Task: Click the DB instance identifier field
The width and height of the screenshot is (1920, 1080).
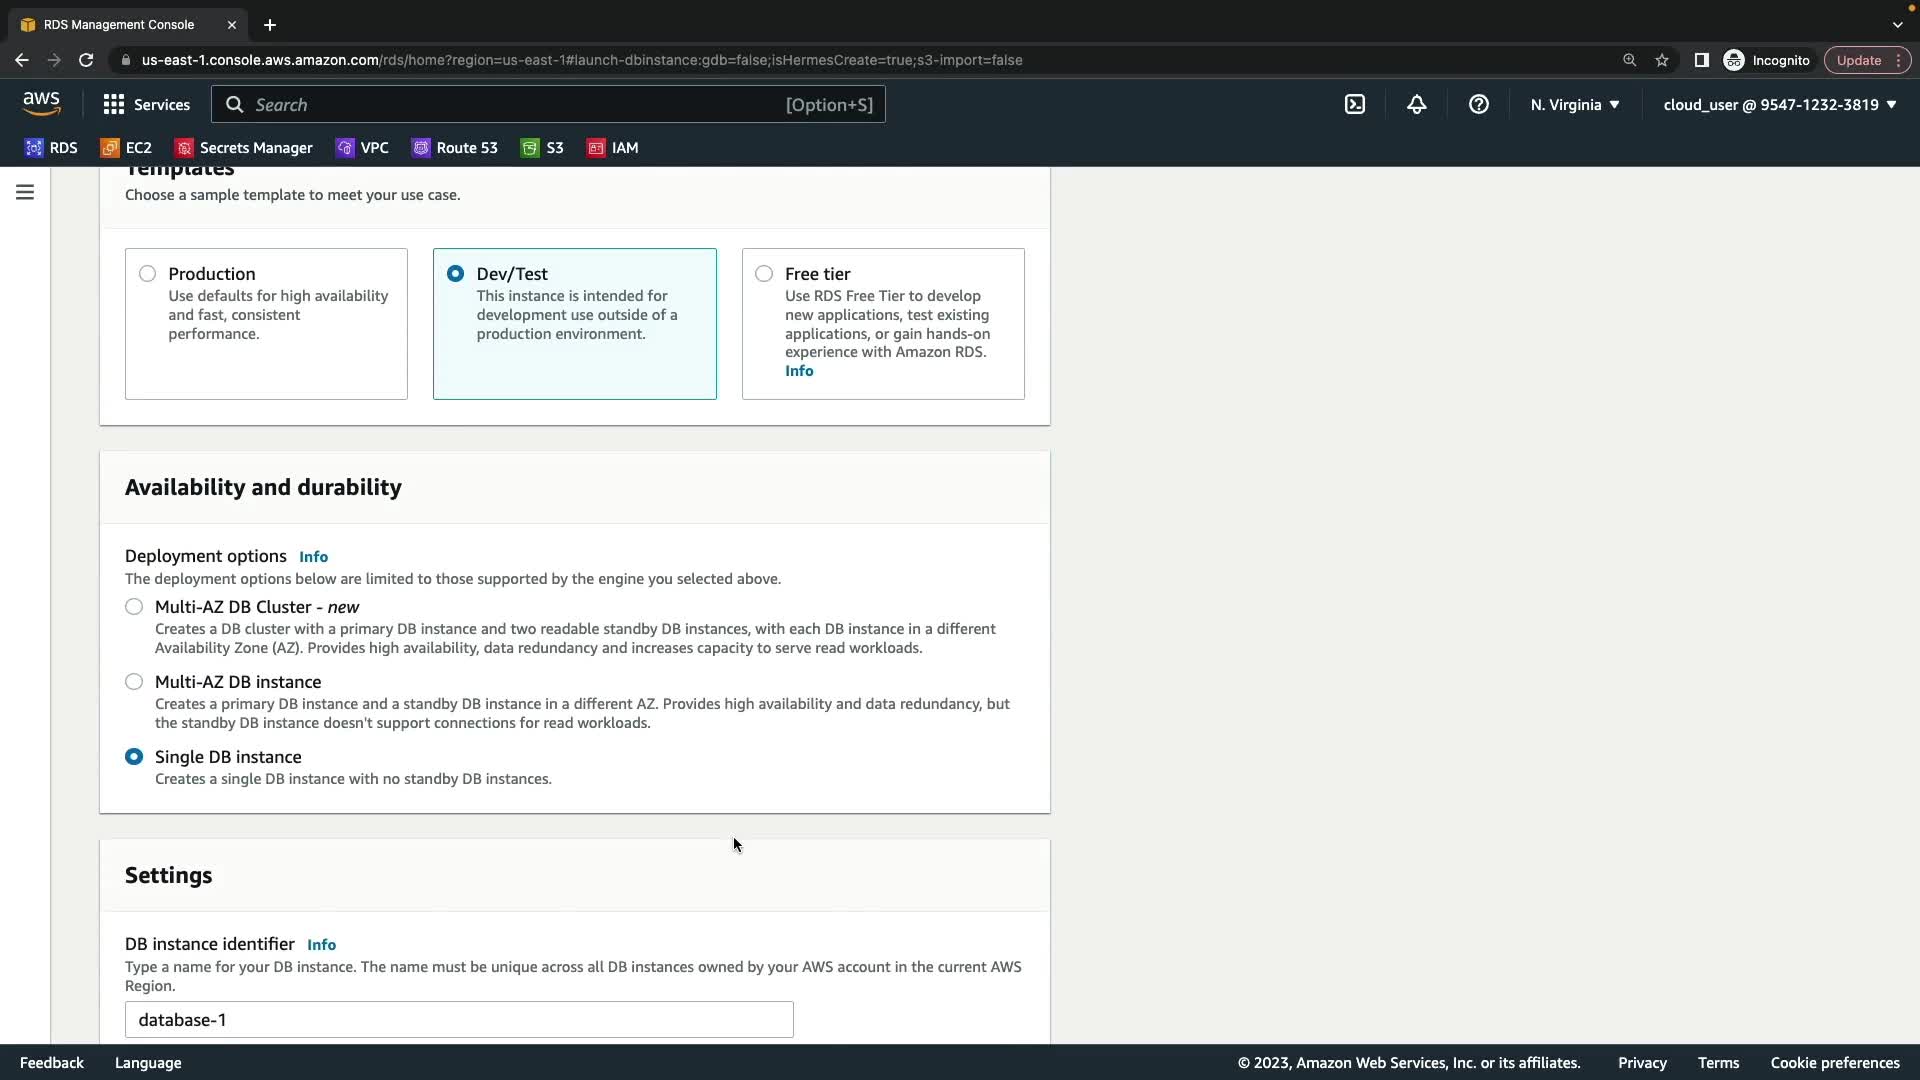Action: [x=459, y=1020]
